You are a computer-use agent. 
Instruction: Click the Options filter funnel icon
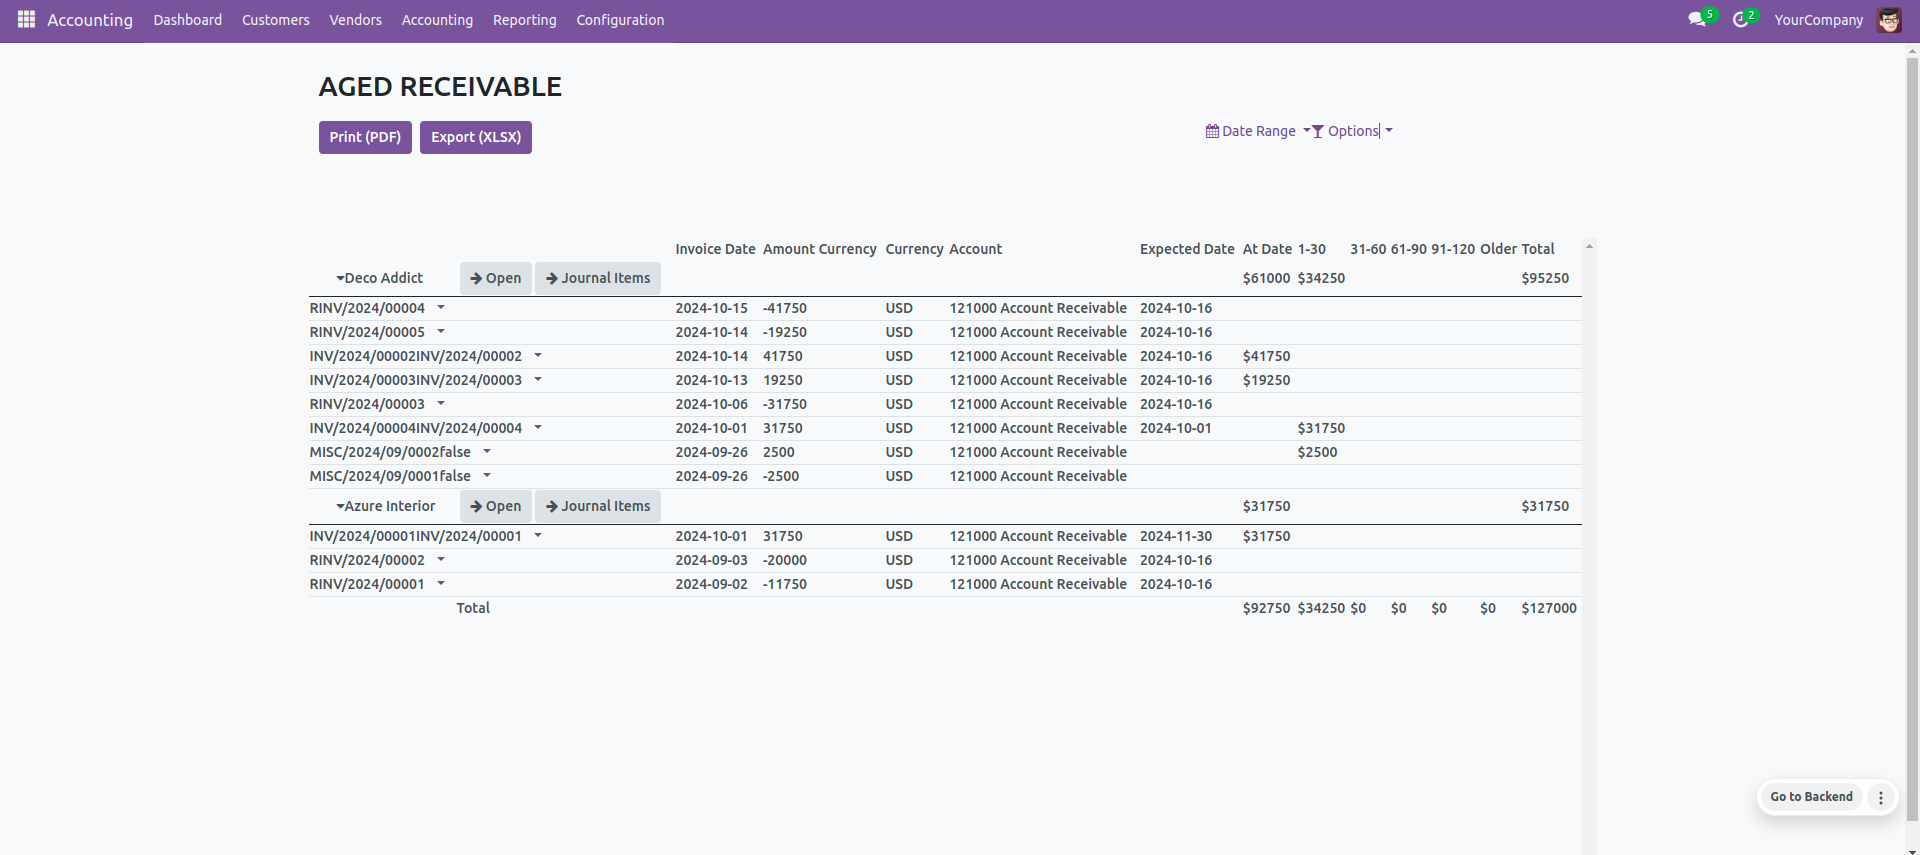click(x=1318, y=131)
